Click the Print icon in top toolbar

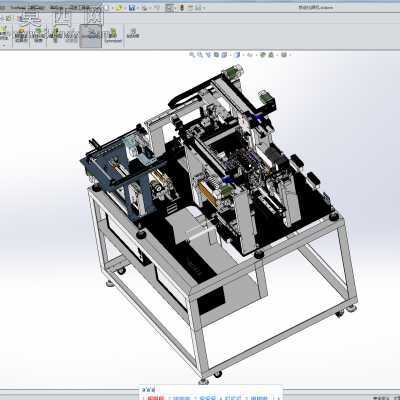pyautogui.click(x=144, y=8)
